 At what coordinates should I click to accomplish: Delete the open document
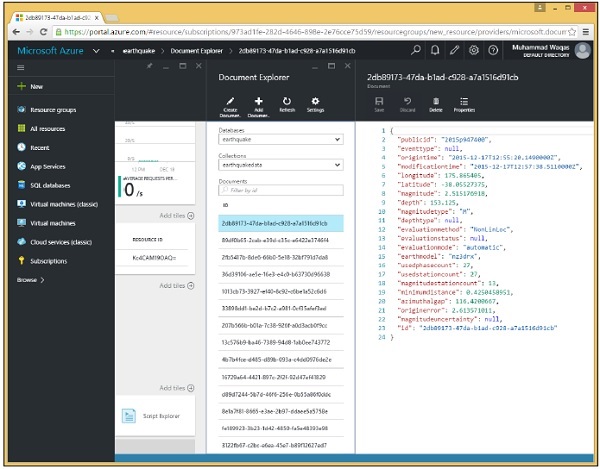point(435,103)
